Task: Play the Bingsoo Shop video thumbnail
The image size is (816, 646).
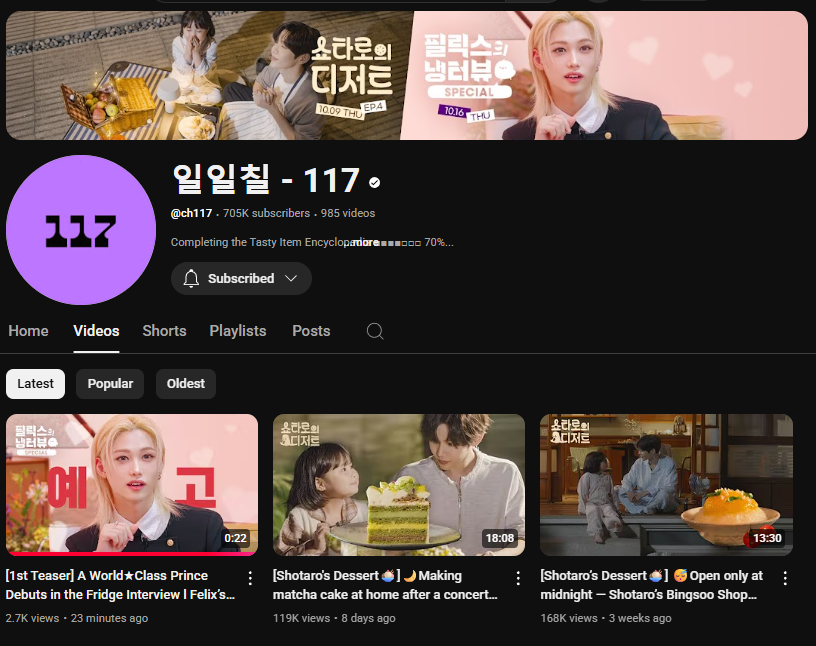Action: (x=667, y=485)
